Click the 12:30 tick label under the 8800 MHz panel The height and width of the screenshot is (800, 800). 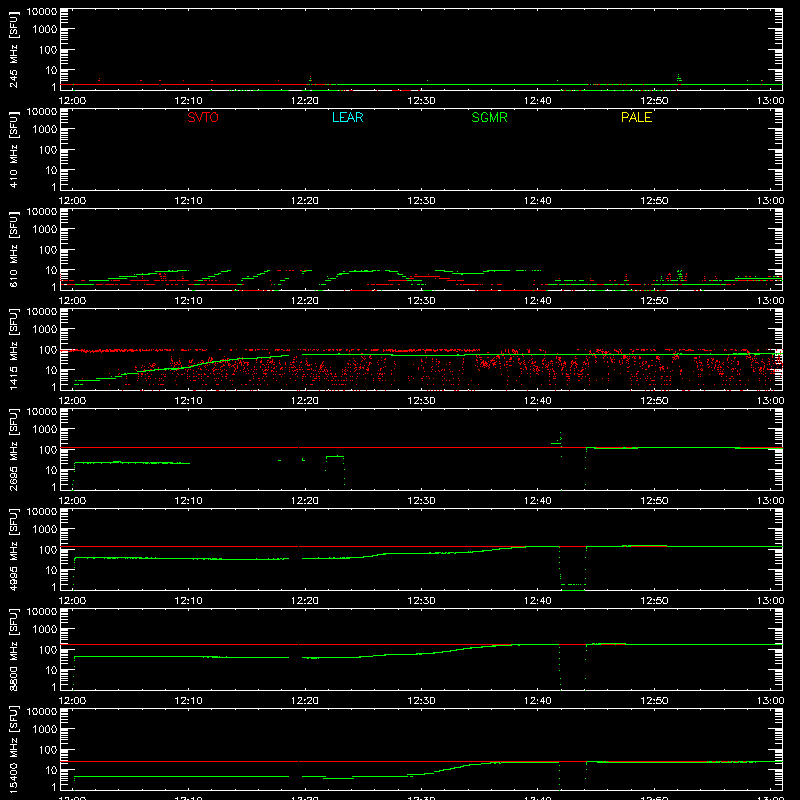click(421, 701)
